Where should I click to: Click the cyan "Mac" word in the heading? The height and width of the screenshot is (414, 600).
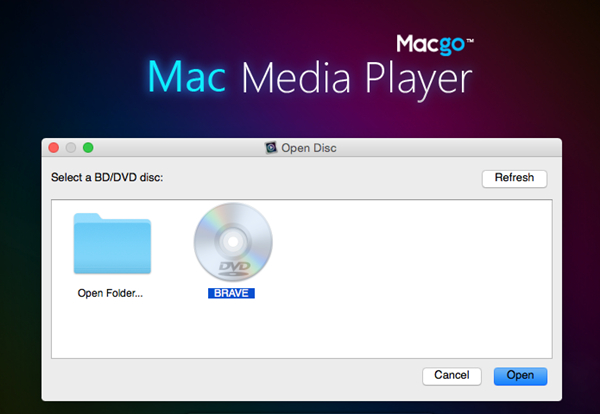(x=182, y=77)
